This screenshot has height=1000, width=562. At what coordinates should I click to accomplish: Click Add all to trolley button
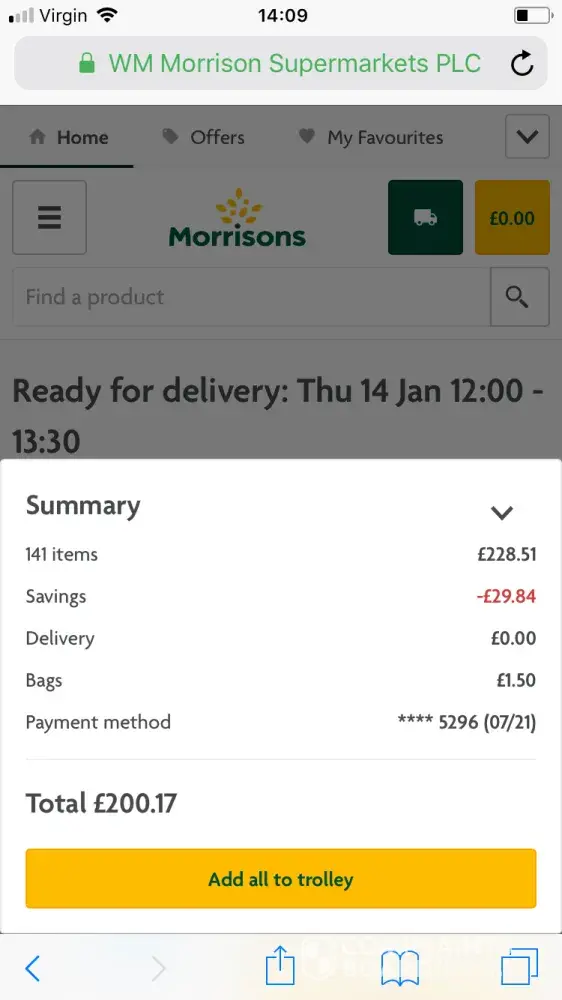[x=281, y=878]
